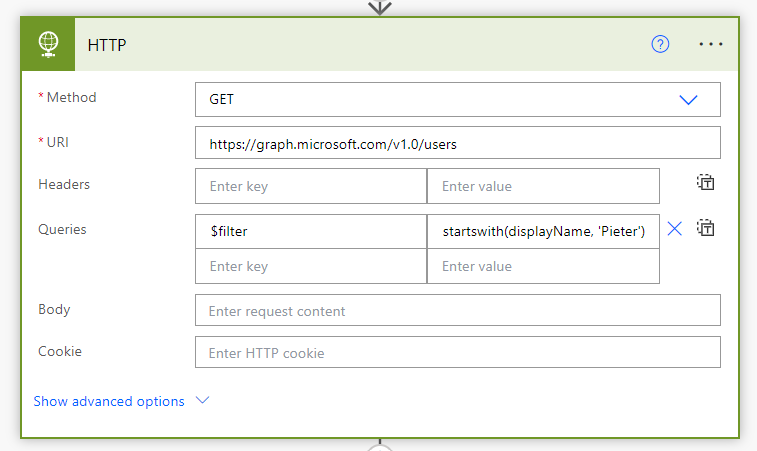This screenshot has height=451, width=757.
Task: Open the Method dropdown showing GET
Action: point(458,99)
